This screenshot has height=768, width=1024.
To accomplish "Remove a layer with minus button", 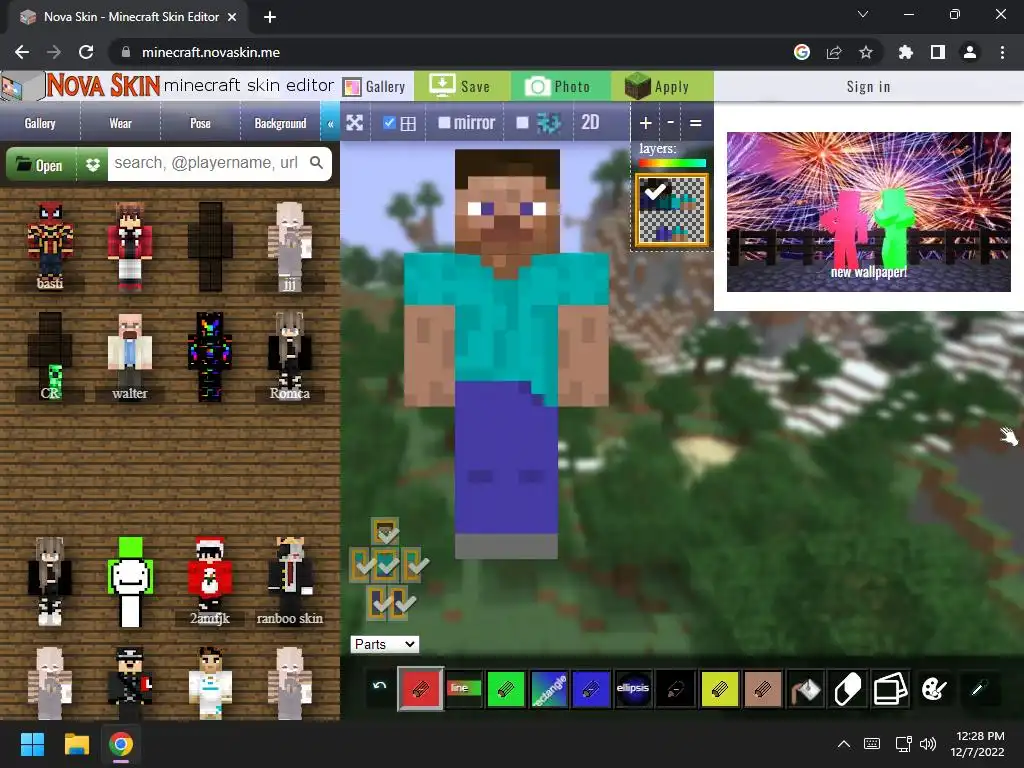I will (670, 123).
